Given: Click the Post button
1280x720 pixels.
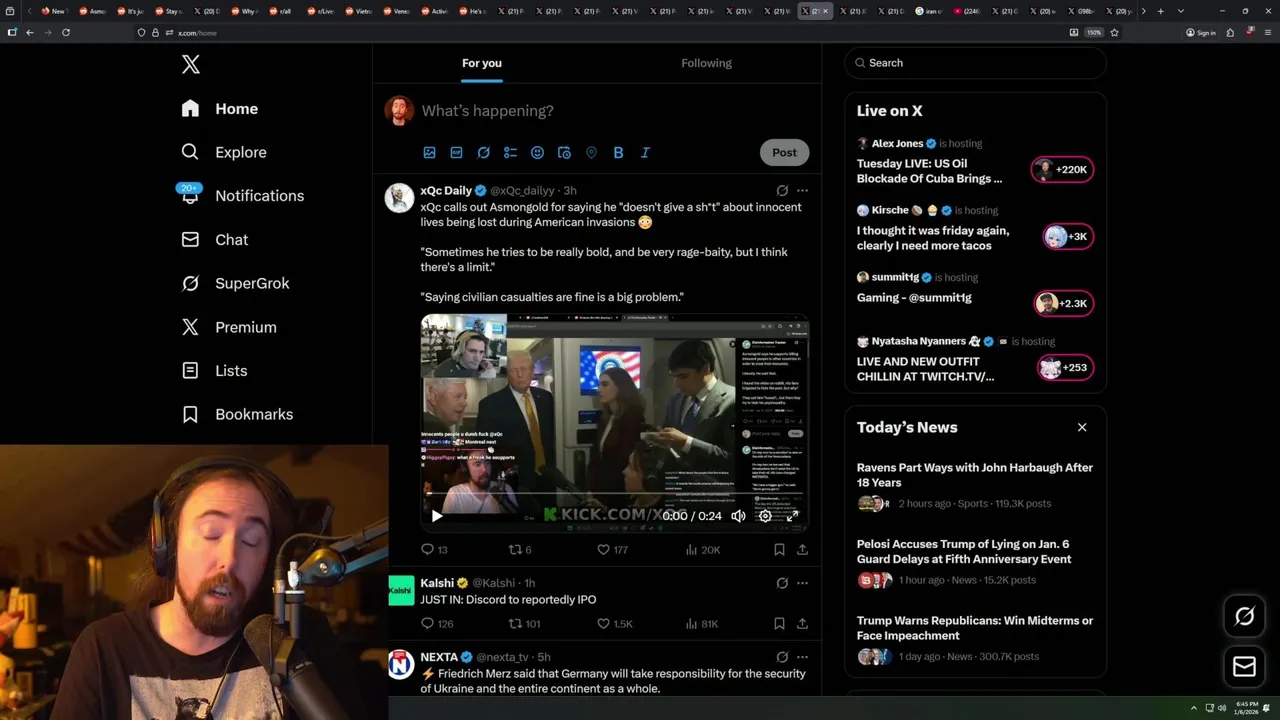Looking at the screenshot, I should pyautogui.click(x=784, y=153).
